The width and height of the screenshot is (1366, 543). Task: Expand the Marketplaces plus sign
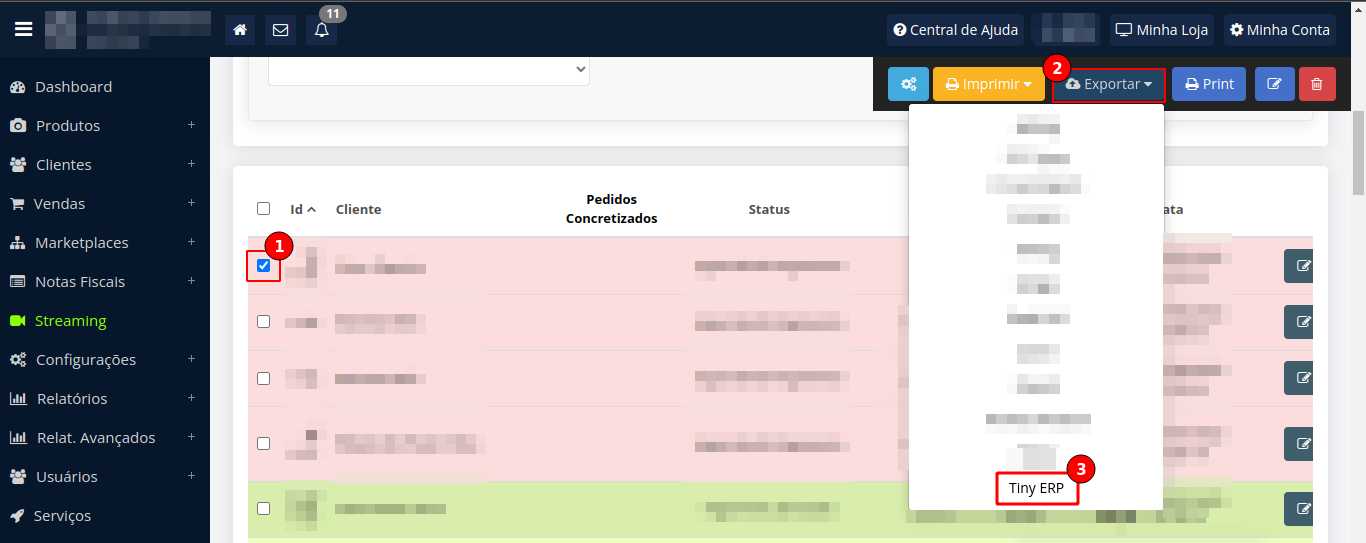191,242
